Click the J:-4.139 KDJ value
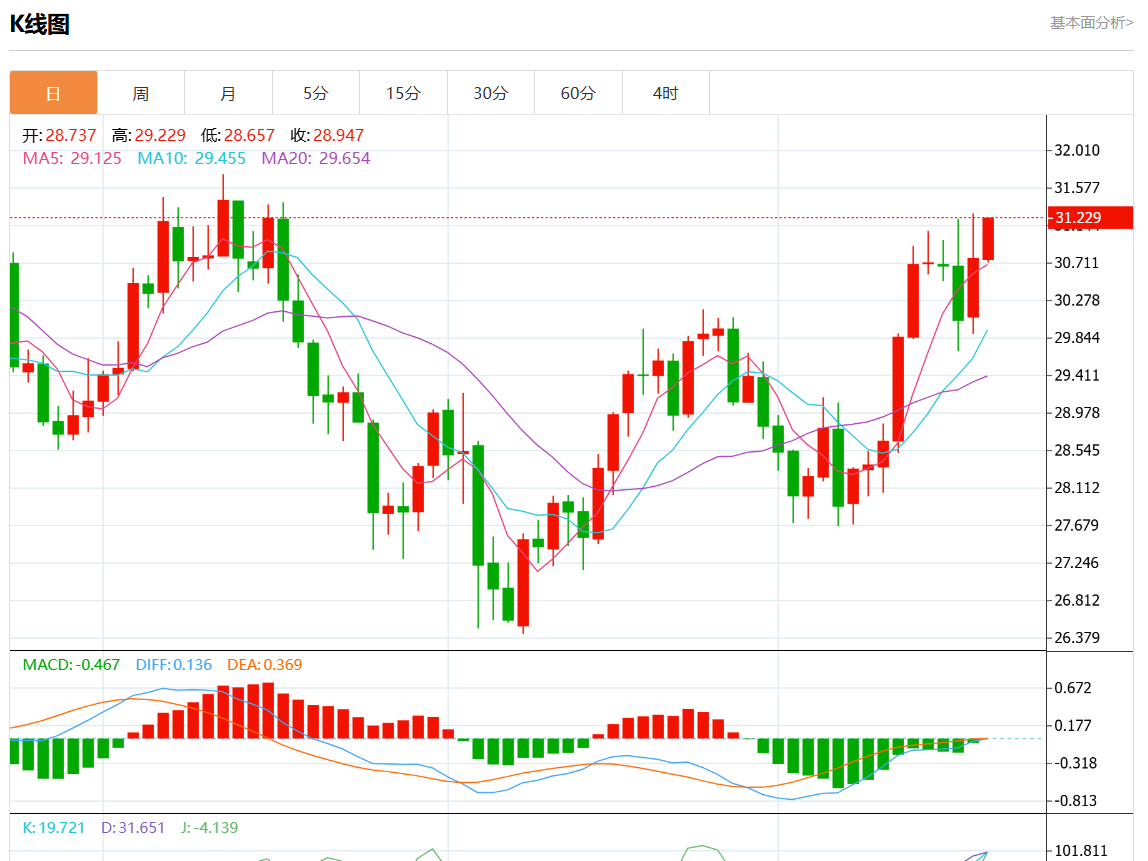This screenshot has height=861, width=1148. pos(209,827)
